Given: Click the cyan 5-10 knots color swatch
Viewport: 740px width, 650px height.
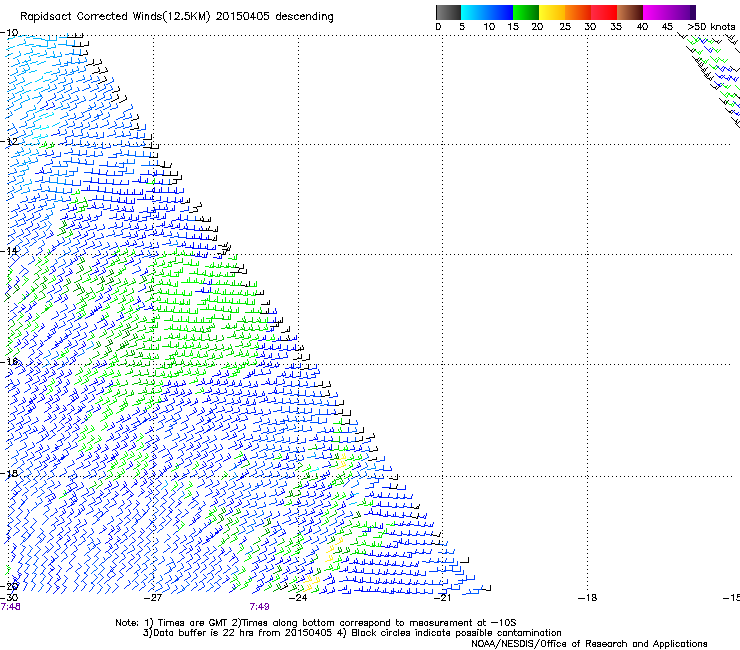Looking at the screenshot, I should 474,12.
